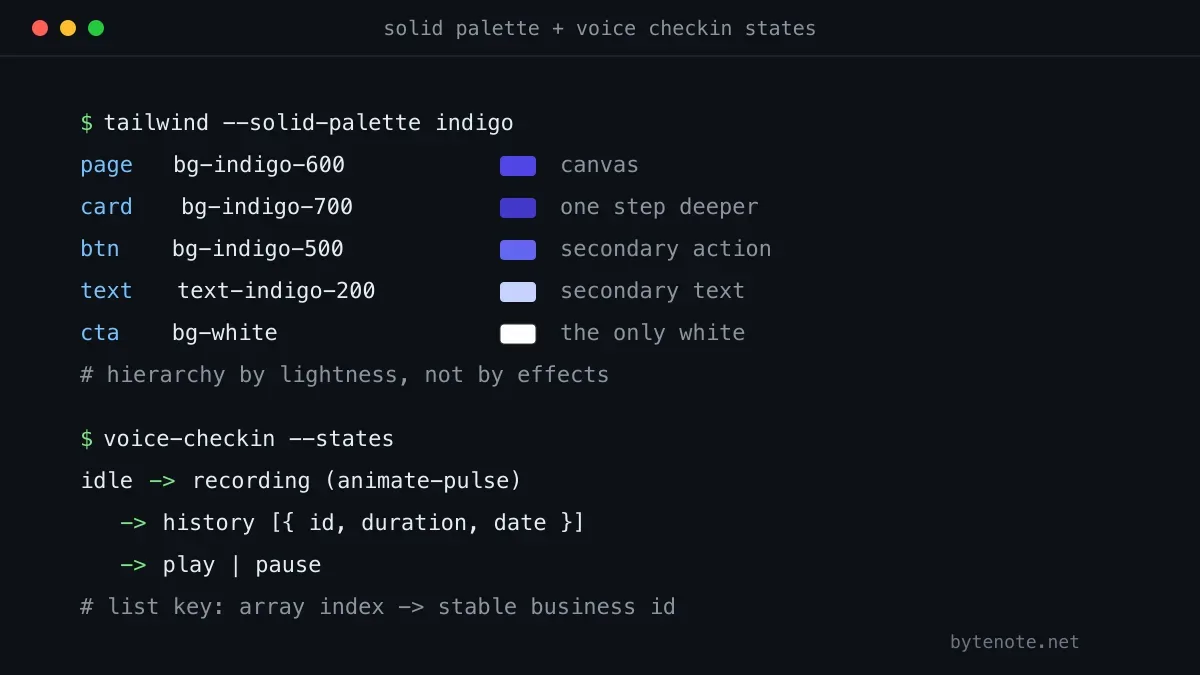Pick the indigo-200 secondary text swatch
1200x675 pixels.
tap(518, 292)
